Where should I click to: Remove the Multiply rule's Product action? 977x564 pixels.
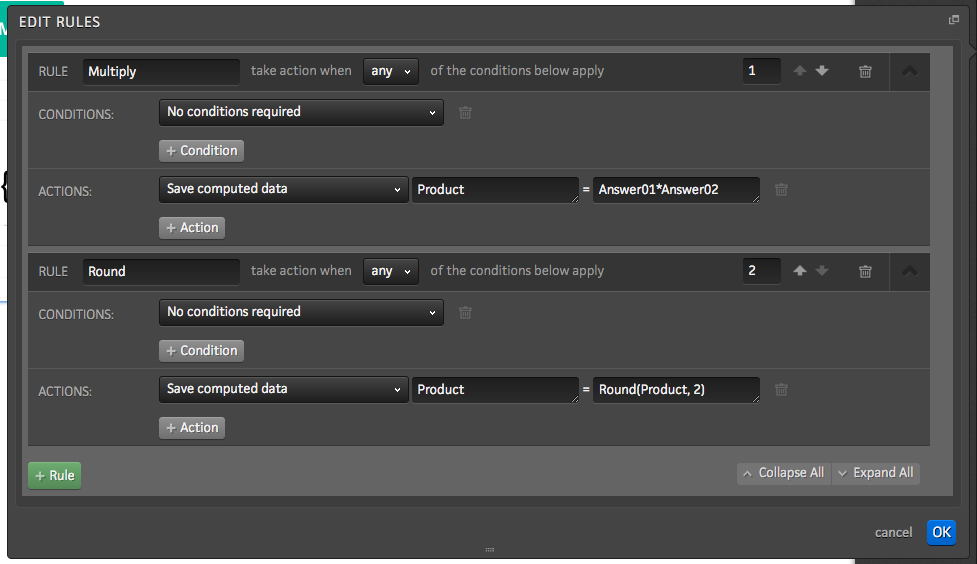tap(781, 189)
